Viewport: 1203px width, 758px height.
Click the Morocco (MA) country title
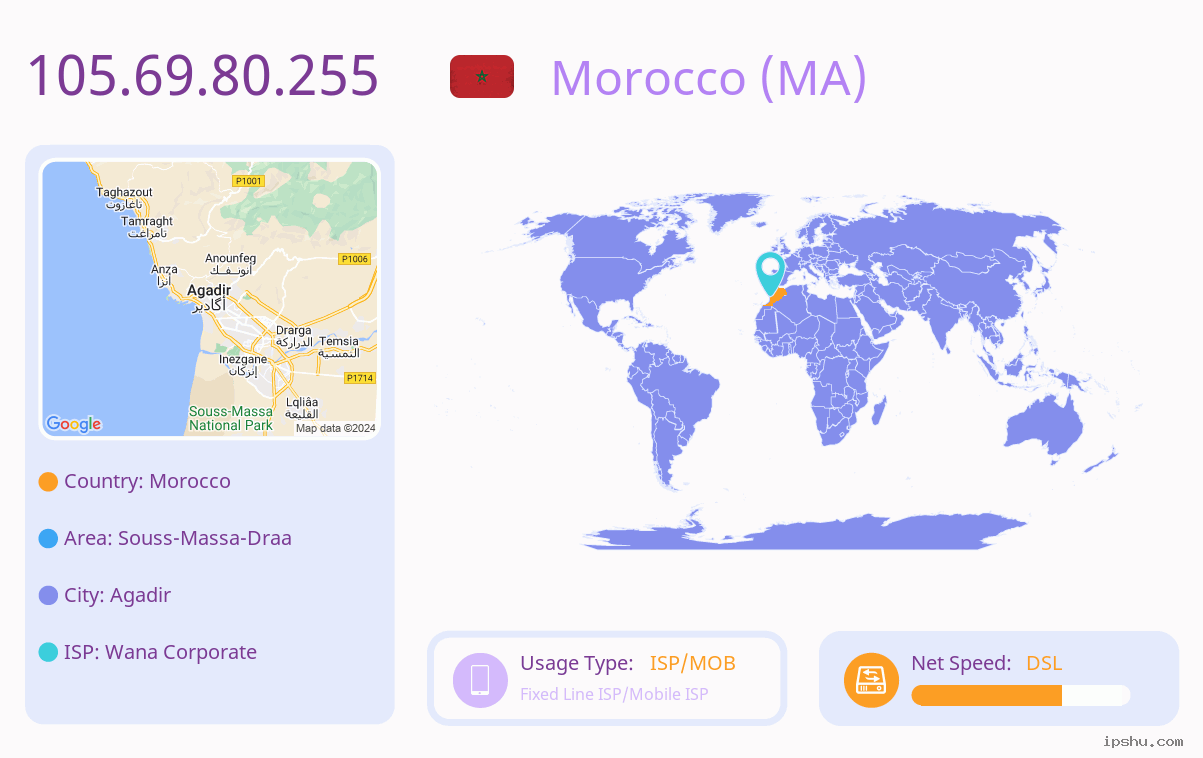[709, 77]
